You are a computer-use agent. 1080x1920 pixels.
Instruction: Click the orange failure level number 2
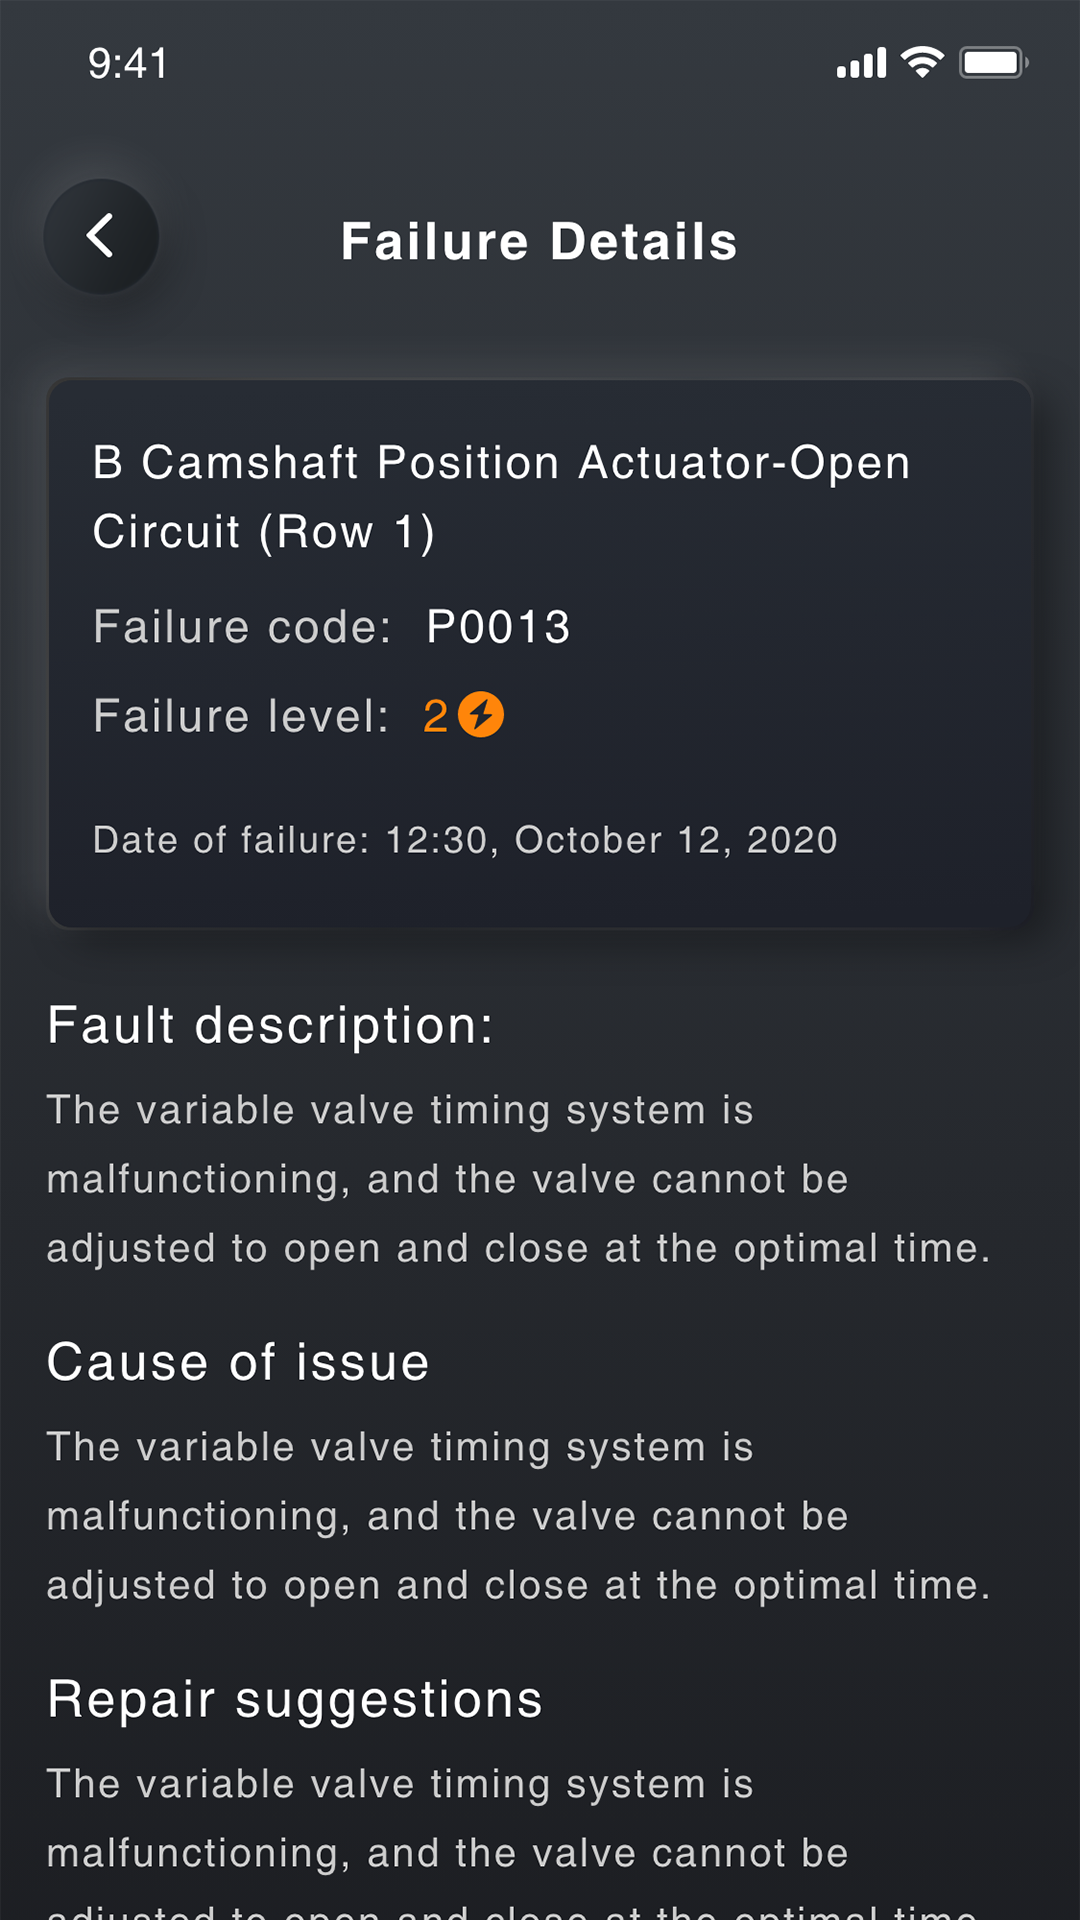point(435,716)
